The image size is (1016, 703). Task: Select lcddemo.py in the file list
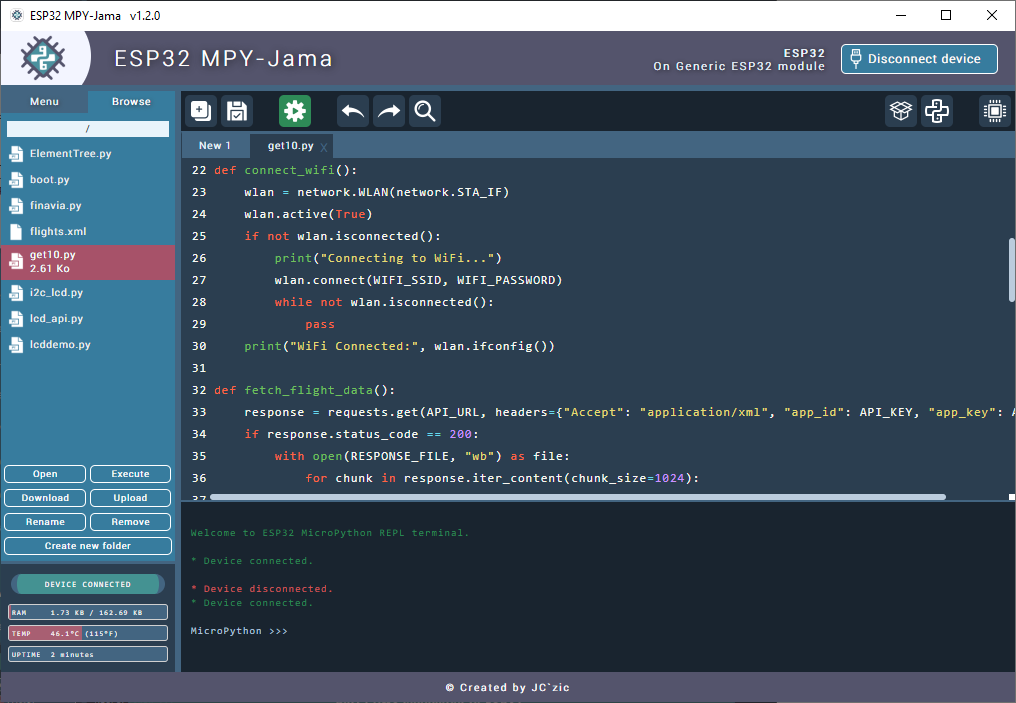[87, 345]
